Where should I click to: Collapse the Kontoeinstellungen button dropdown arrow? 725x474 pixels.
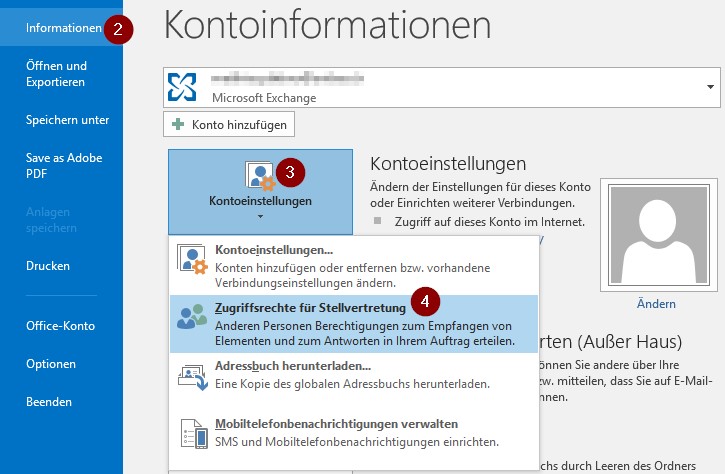pyautogui.click(x=260, y=215)
